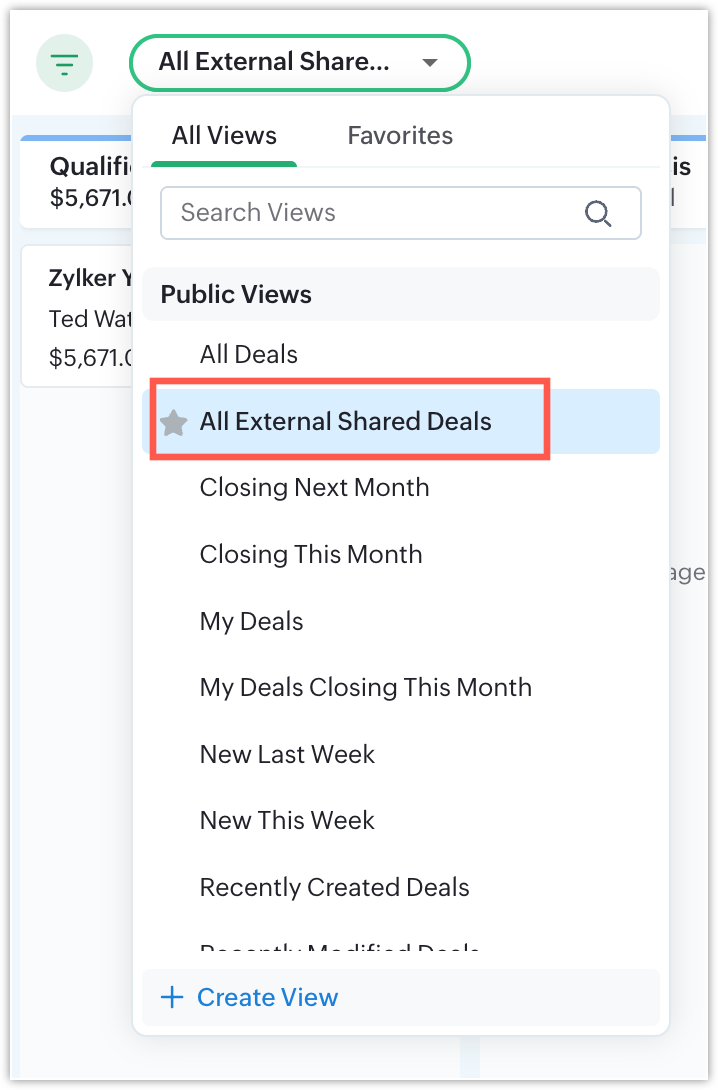
Task: Switch to the Favorites tab
Action: point(400,136)
